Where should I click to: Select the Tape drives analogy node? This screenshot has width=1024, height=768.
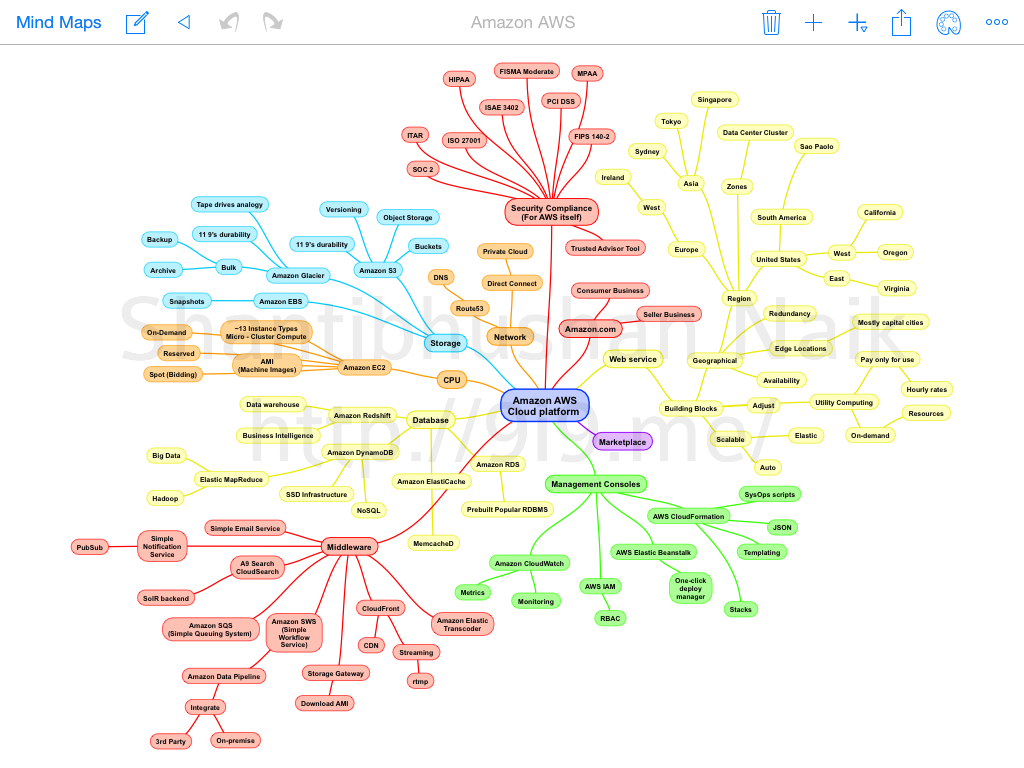click(230, 204)
